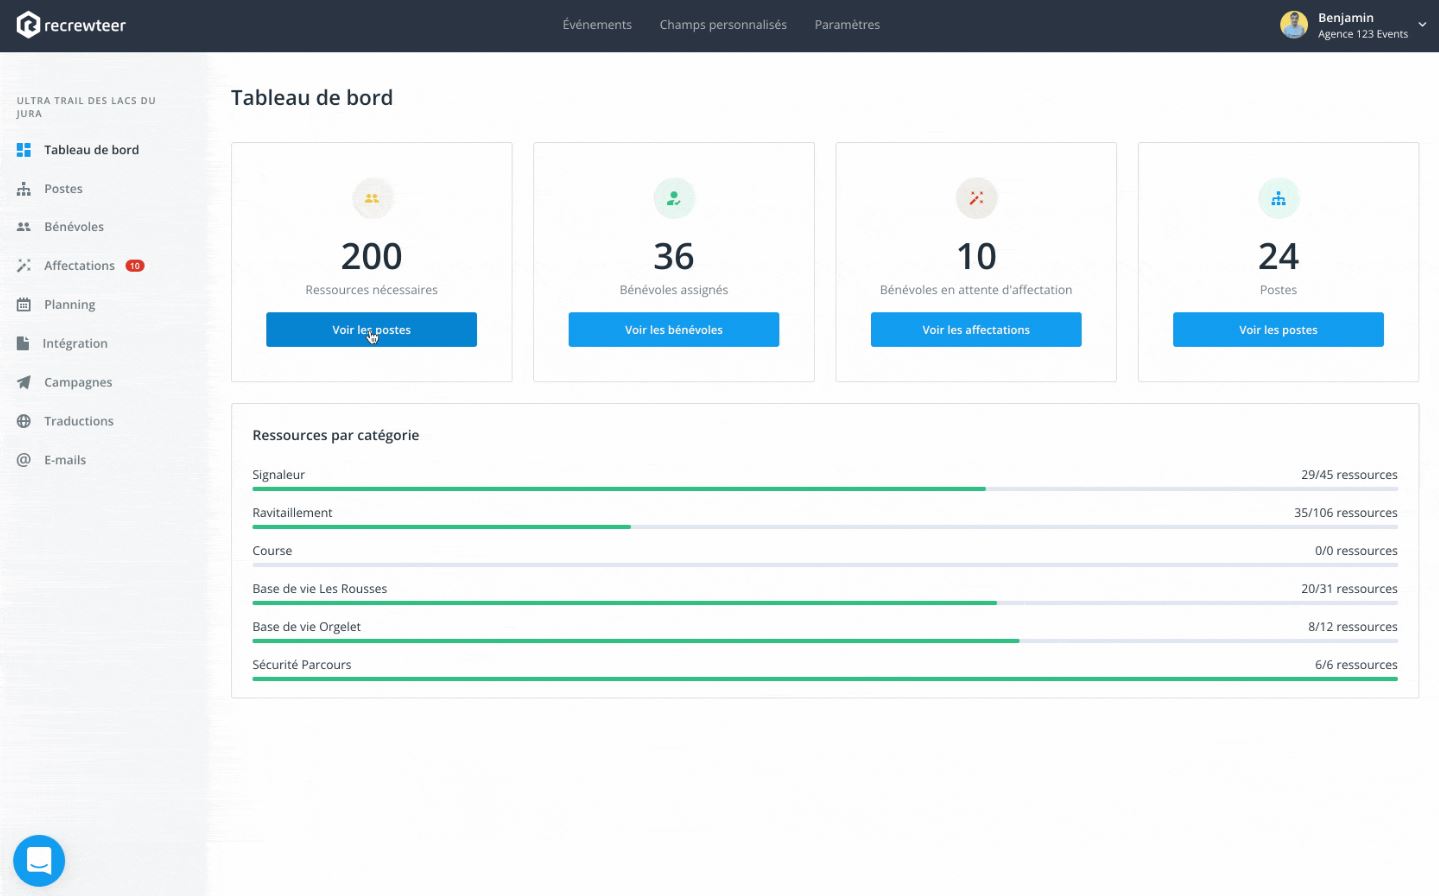The image size is (1439, 896).
Task: Click the Voir les affectations button
Action: tap(976, 330)
